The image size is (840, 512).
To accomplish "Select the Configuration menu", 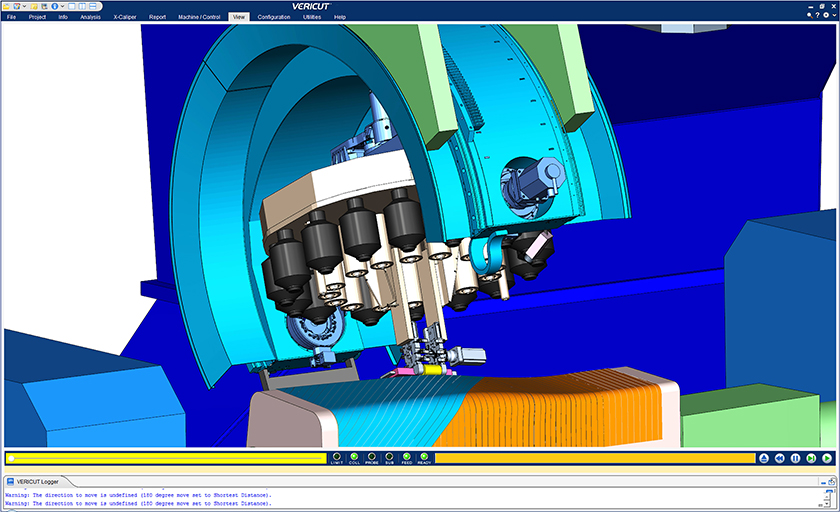I will coord(274,17).
